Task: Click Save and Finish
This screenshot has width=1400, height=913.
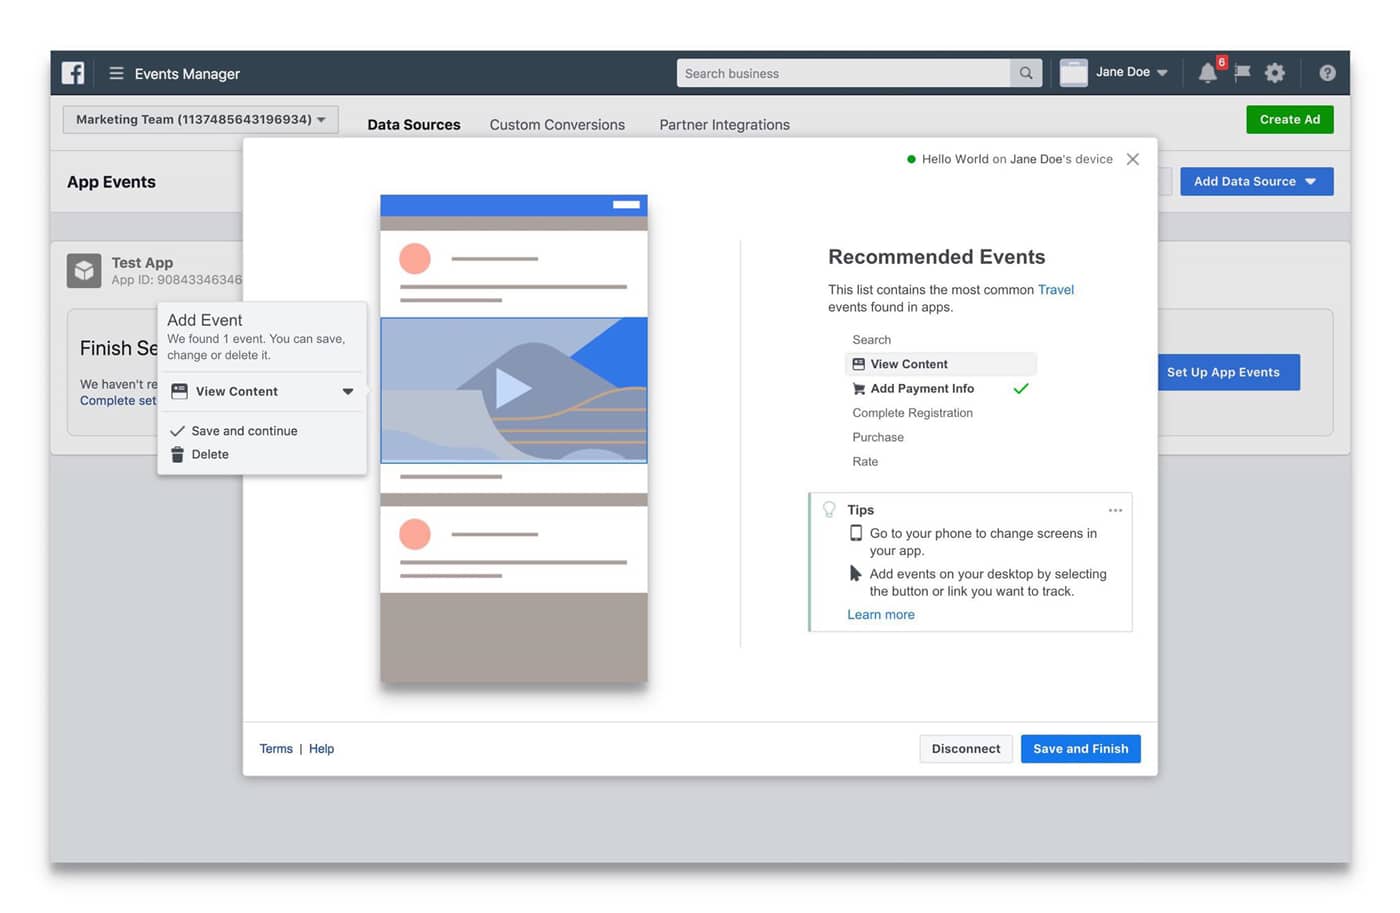Action: coord(1080,749)
